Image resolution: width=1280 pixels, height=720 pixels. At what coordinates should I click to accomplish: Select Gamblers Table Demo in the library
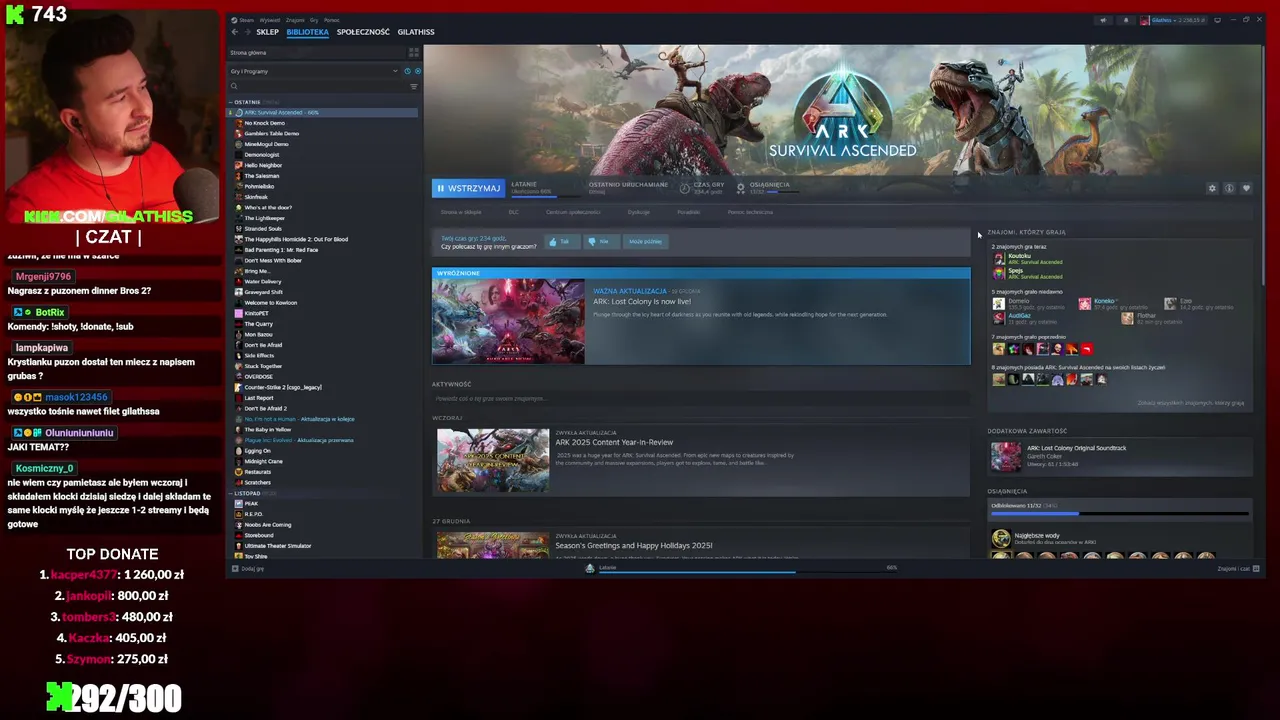(271, 133)
